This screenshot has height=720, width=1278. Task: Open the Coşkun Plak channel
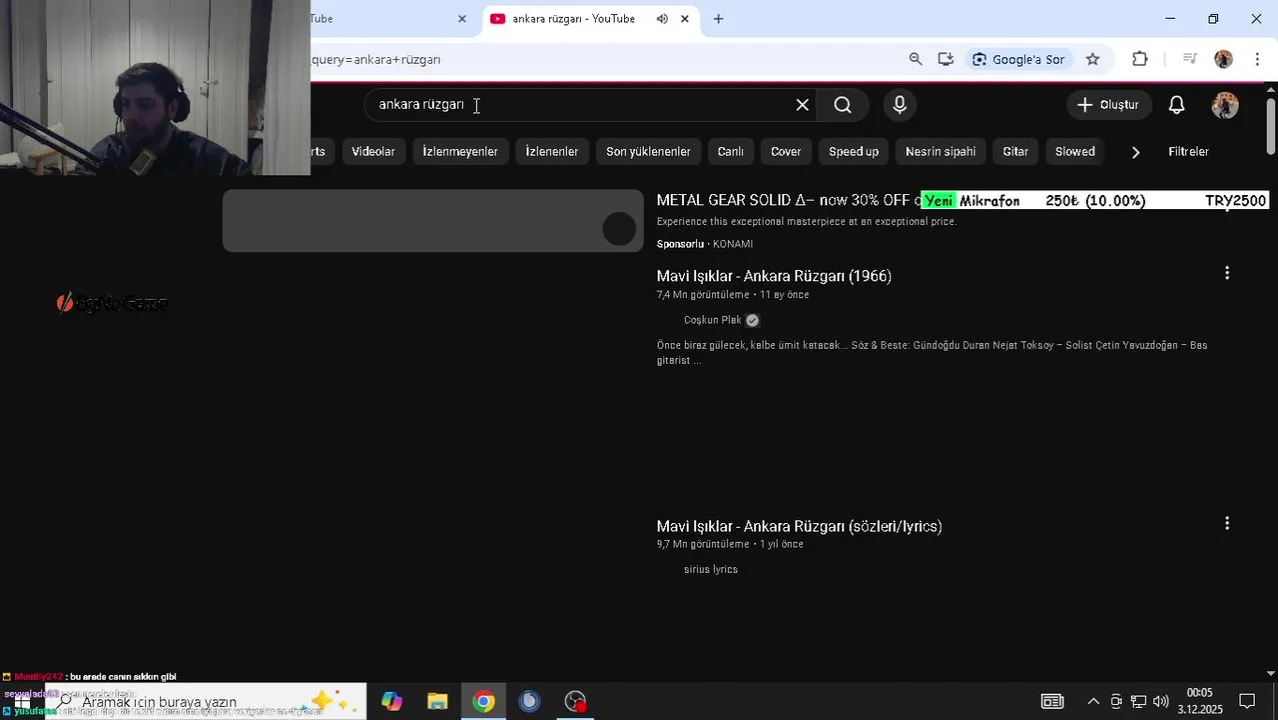point(712,320)
